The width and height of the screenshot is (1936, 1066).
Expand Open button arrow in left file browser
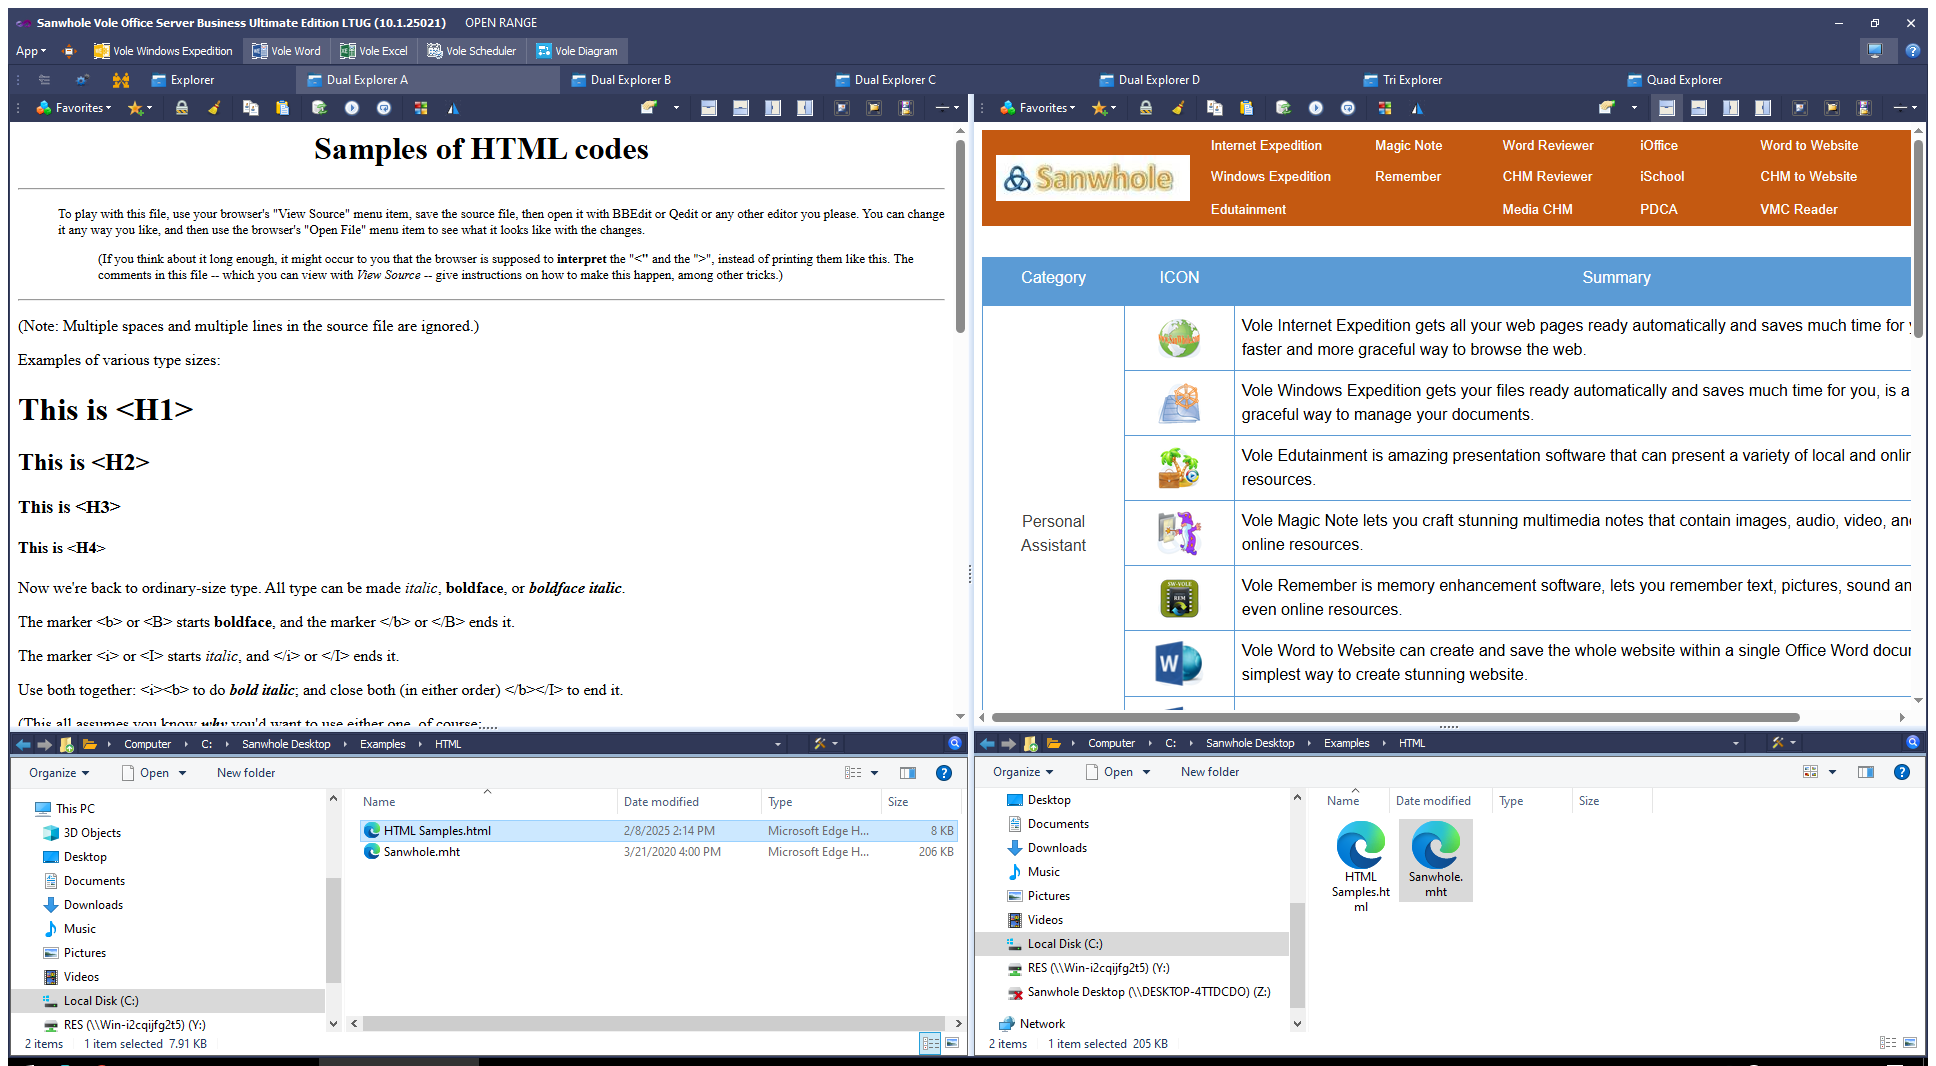(x=182, y=773)
